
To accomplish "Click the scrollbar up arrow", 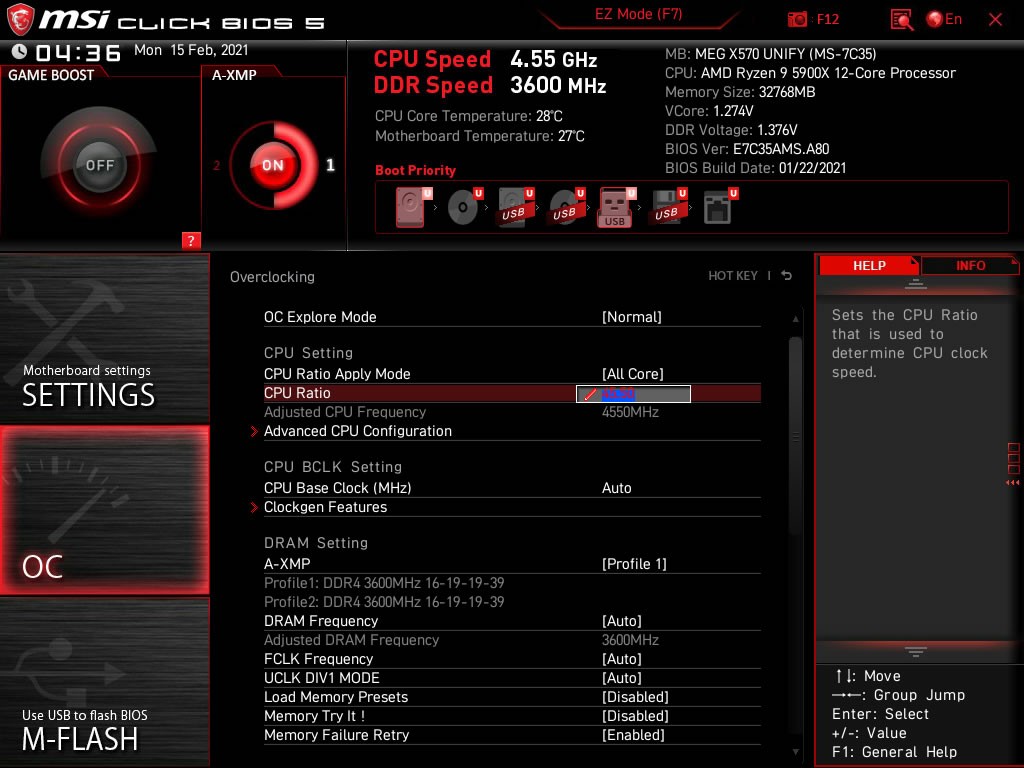I will pos(795,319).
